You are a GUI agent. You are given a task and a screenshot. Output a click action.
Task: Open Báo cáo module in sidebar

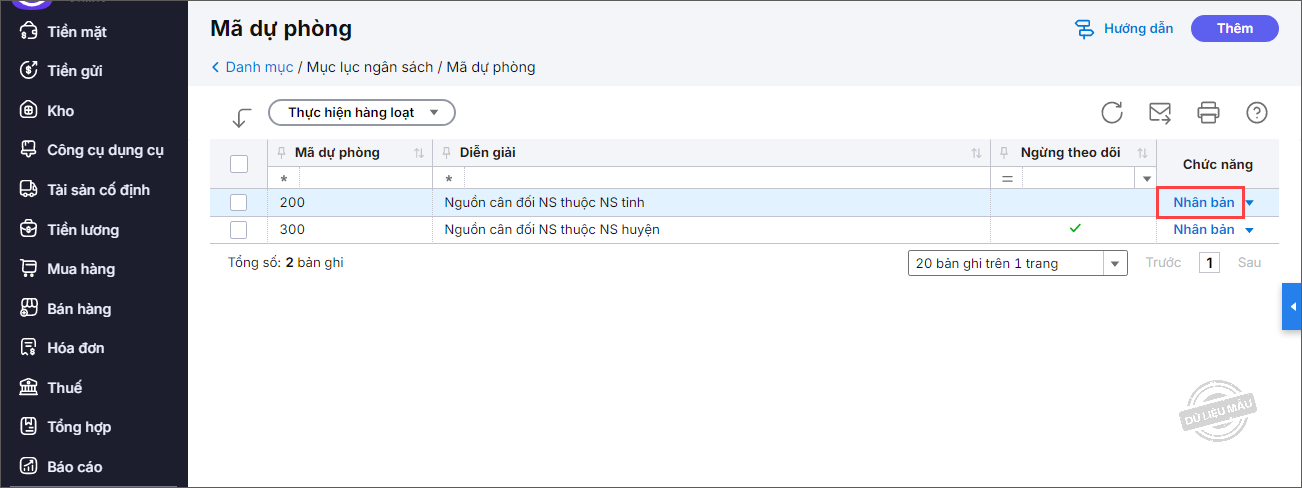[x=74, y=467]
